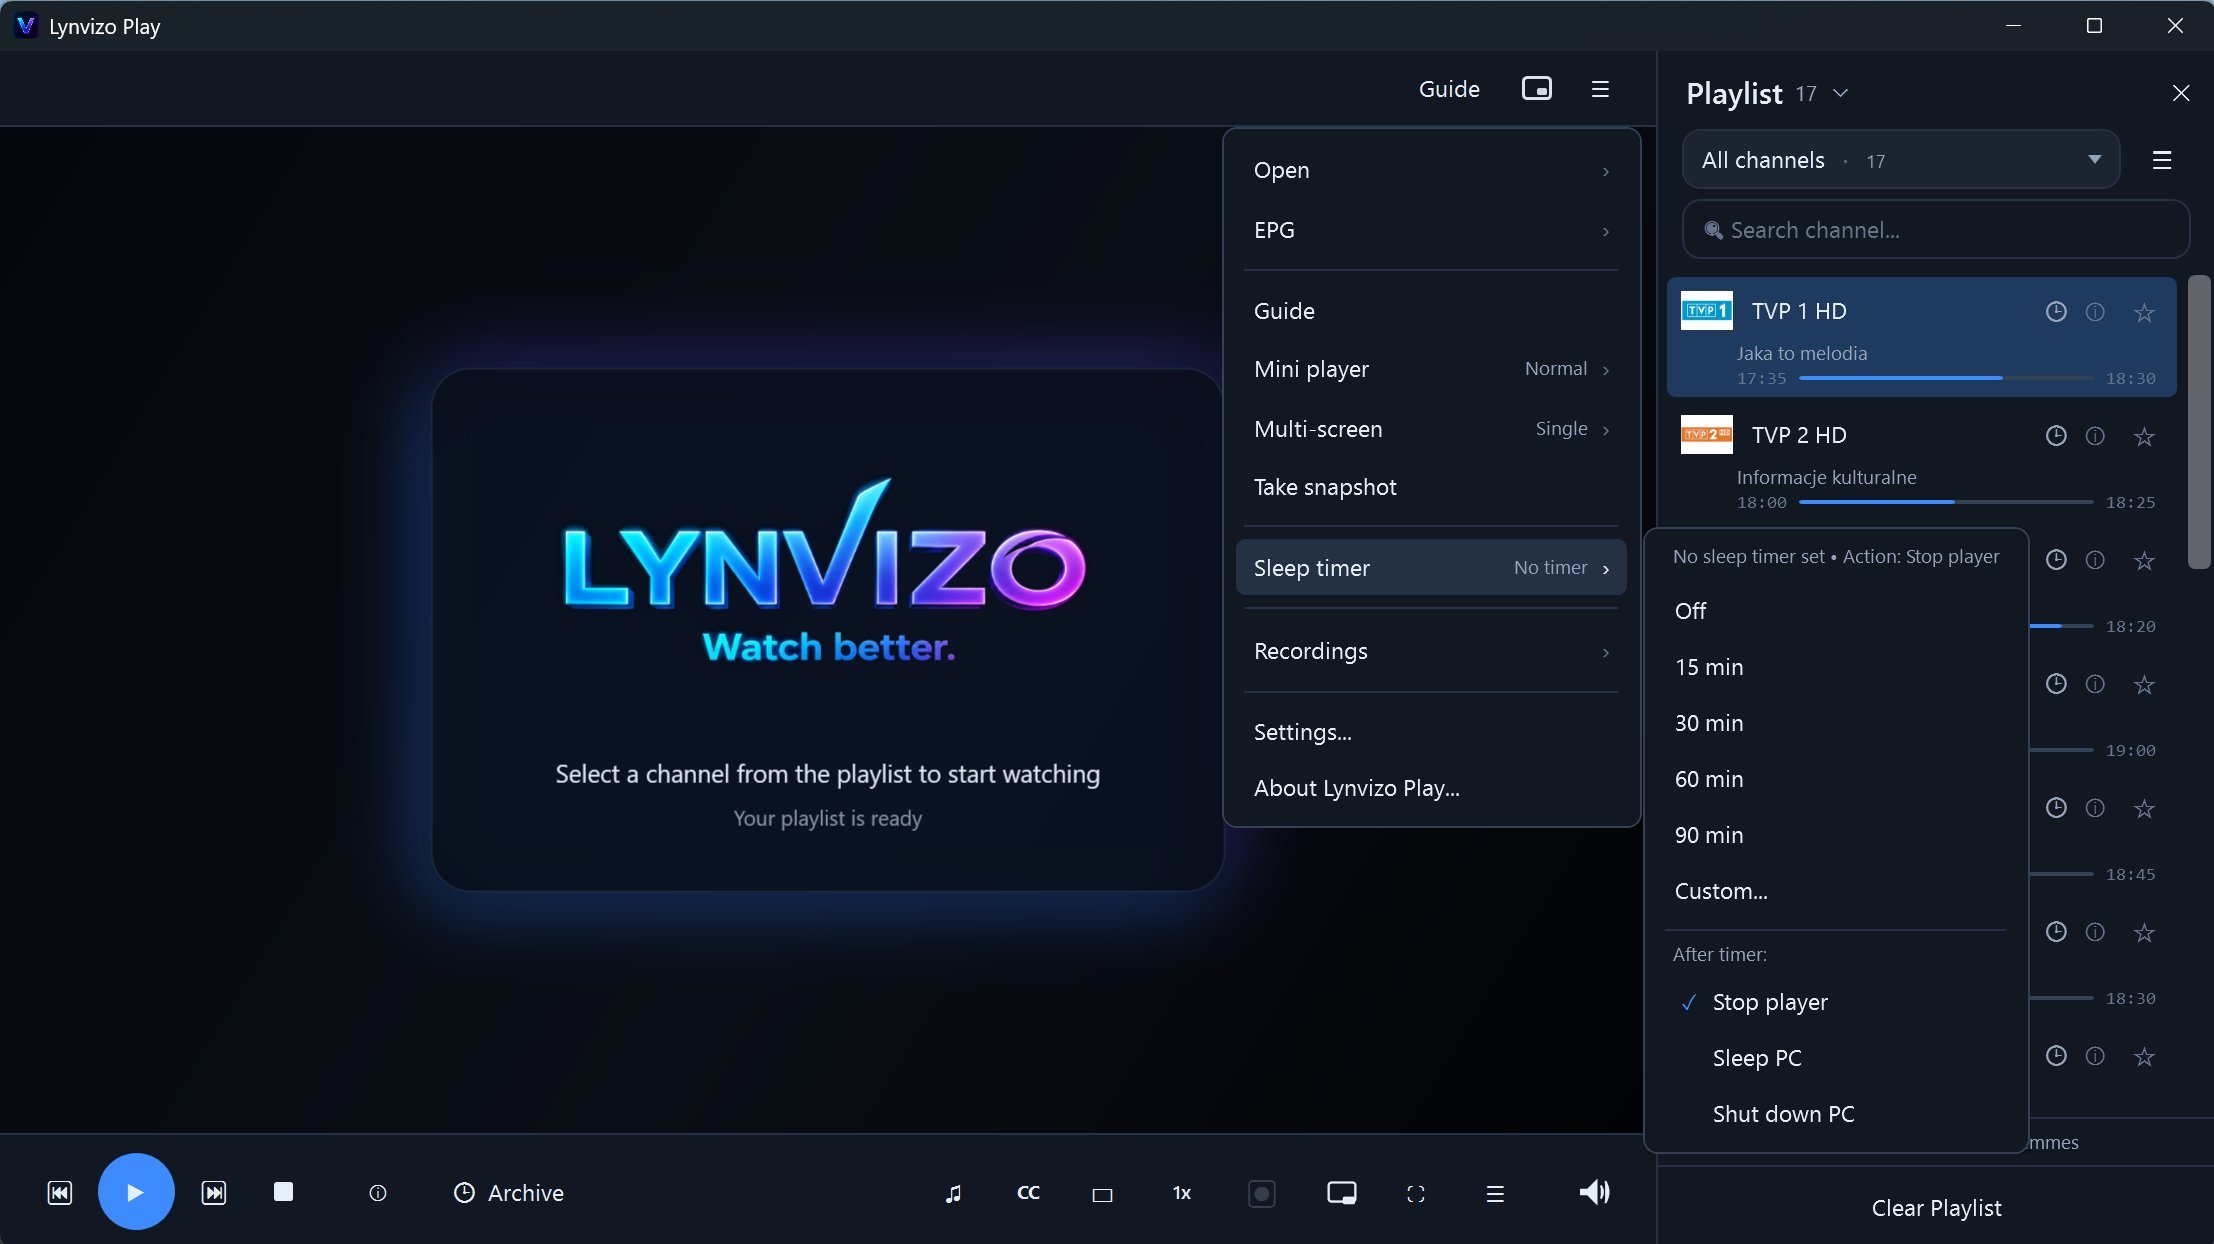
Task: Expand the Multi-screen submenu
Action: [x=1431, y=429]
